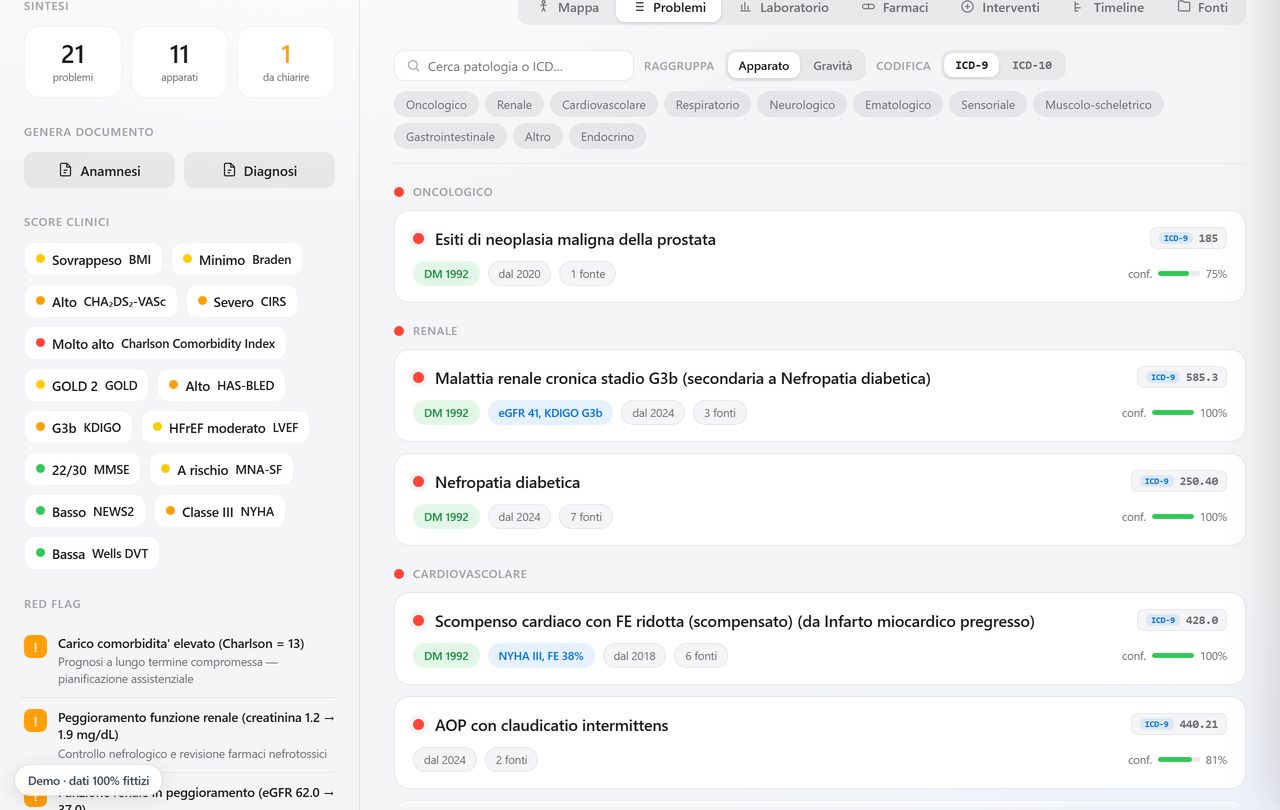The width and height of the screenshot is (1280, 810).
Task: Click the 75% confidence bar
Action: tap(1179, 274)
